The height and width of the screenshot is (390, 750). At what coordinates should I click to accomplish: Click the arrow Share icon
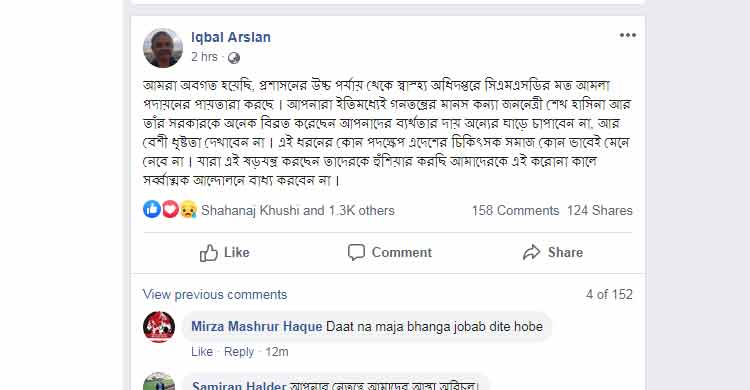pyautogui.click(x=531, y=252)
